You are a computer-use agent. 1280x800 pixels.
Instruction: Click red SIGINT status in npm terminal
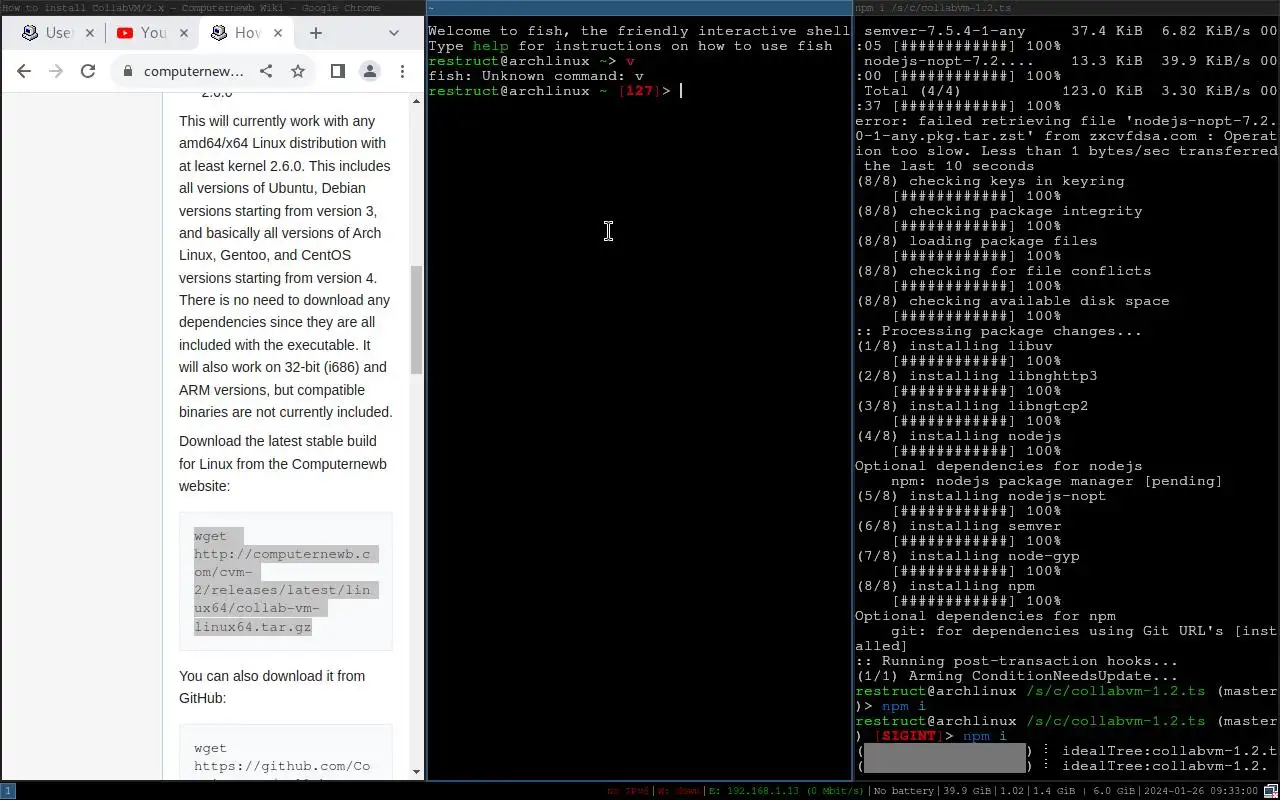(910, 736)
